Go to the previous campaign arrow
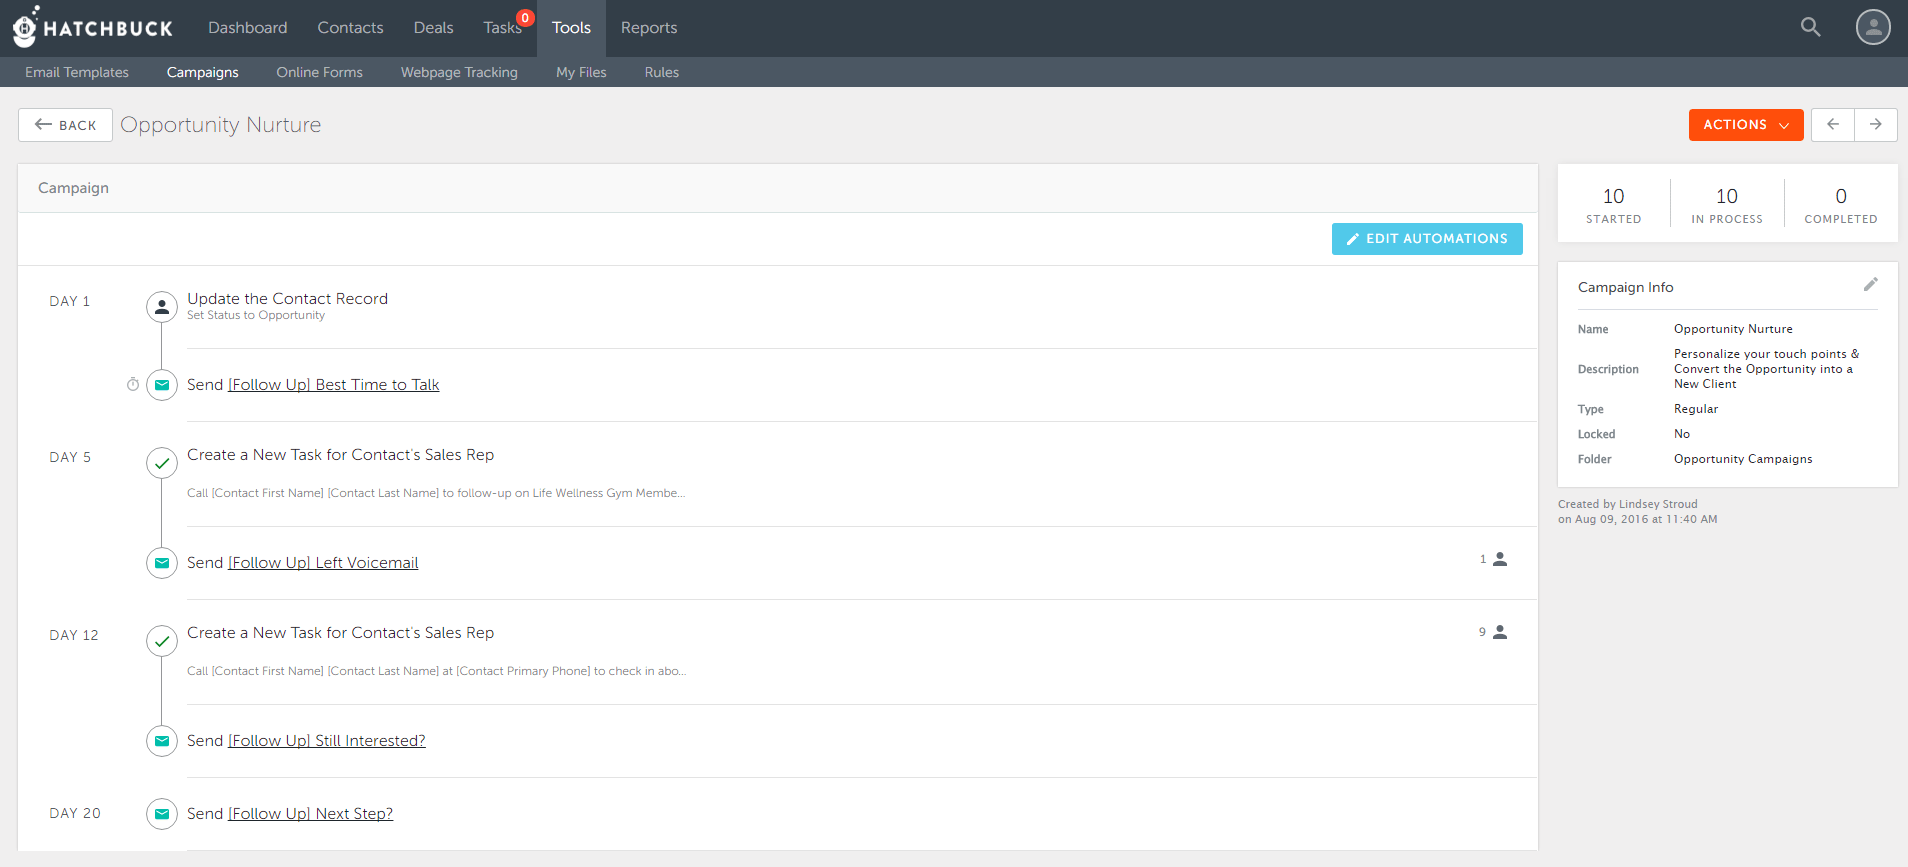Viewport: 1908px width, 867px height. coord(1832,125)
